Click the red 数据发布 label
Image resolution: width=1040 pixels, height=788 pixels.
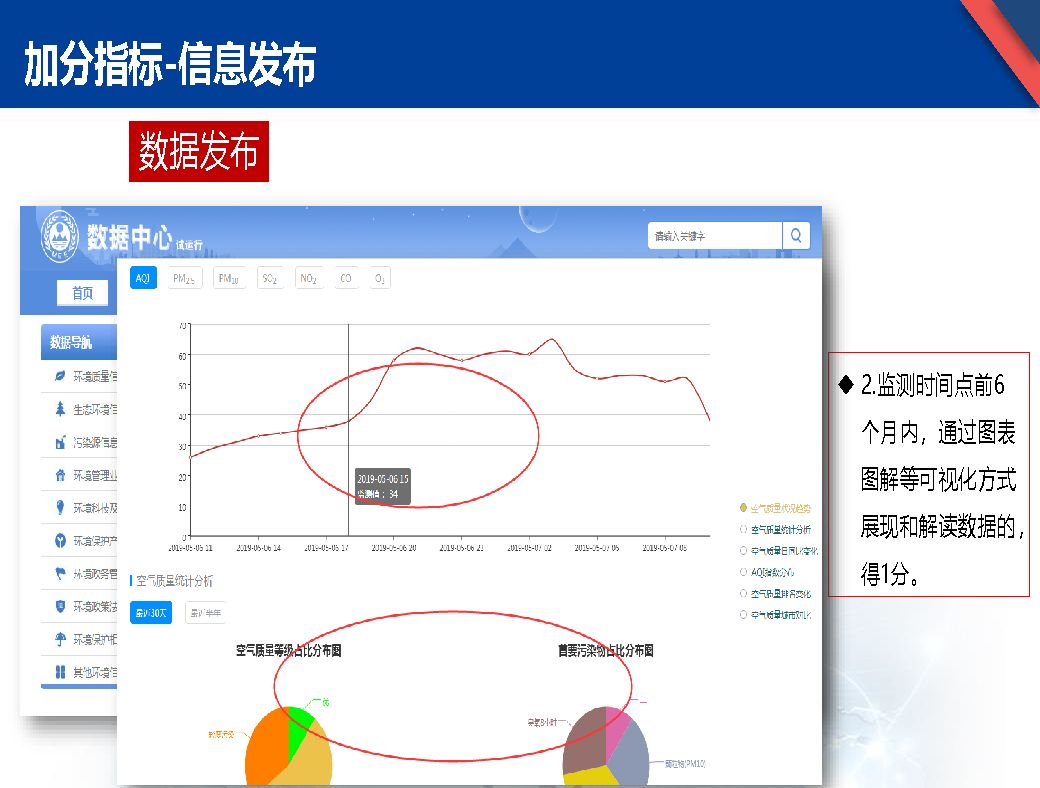click(199, 151)
